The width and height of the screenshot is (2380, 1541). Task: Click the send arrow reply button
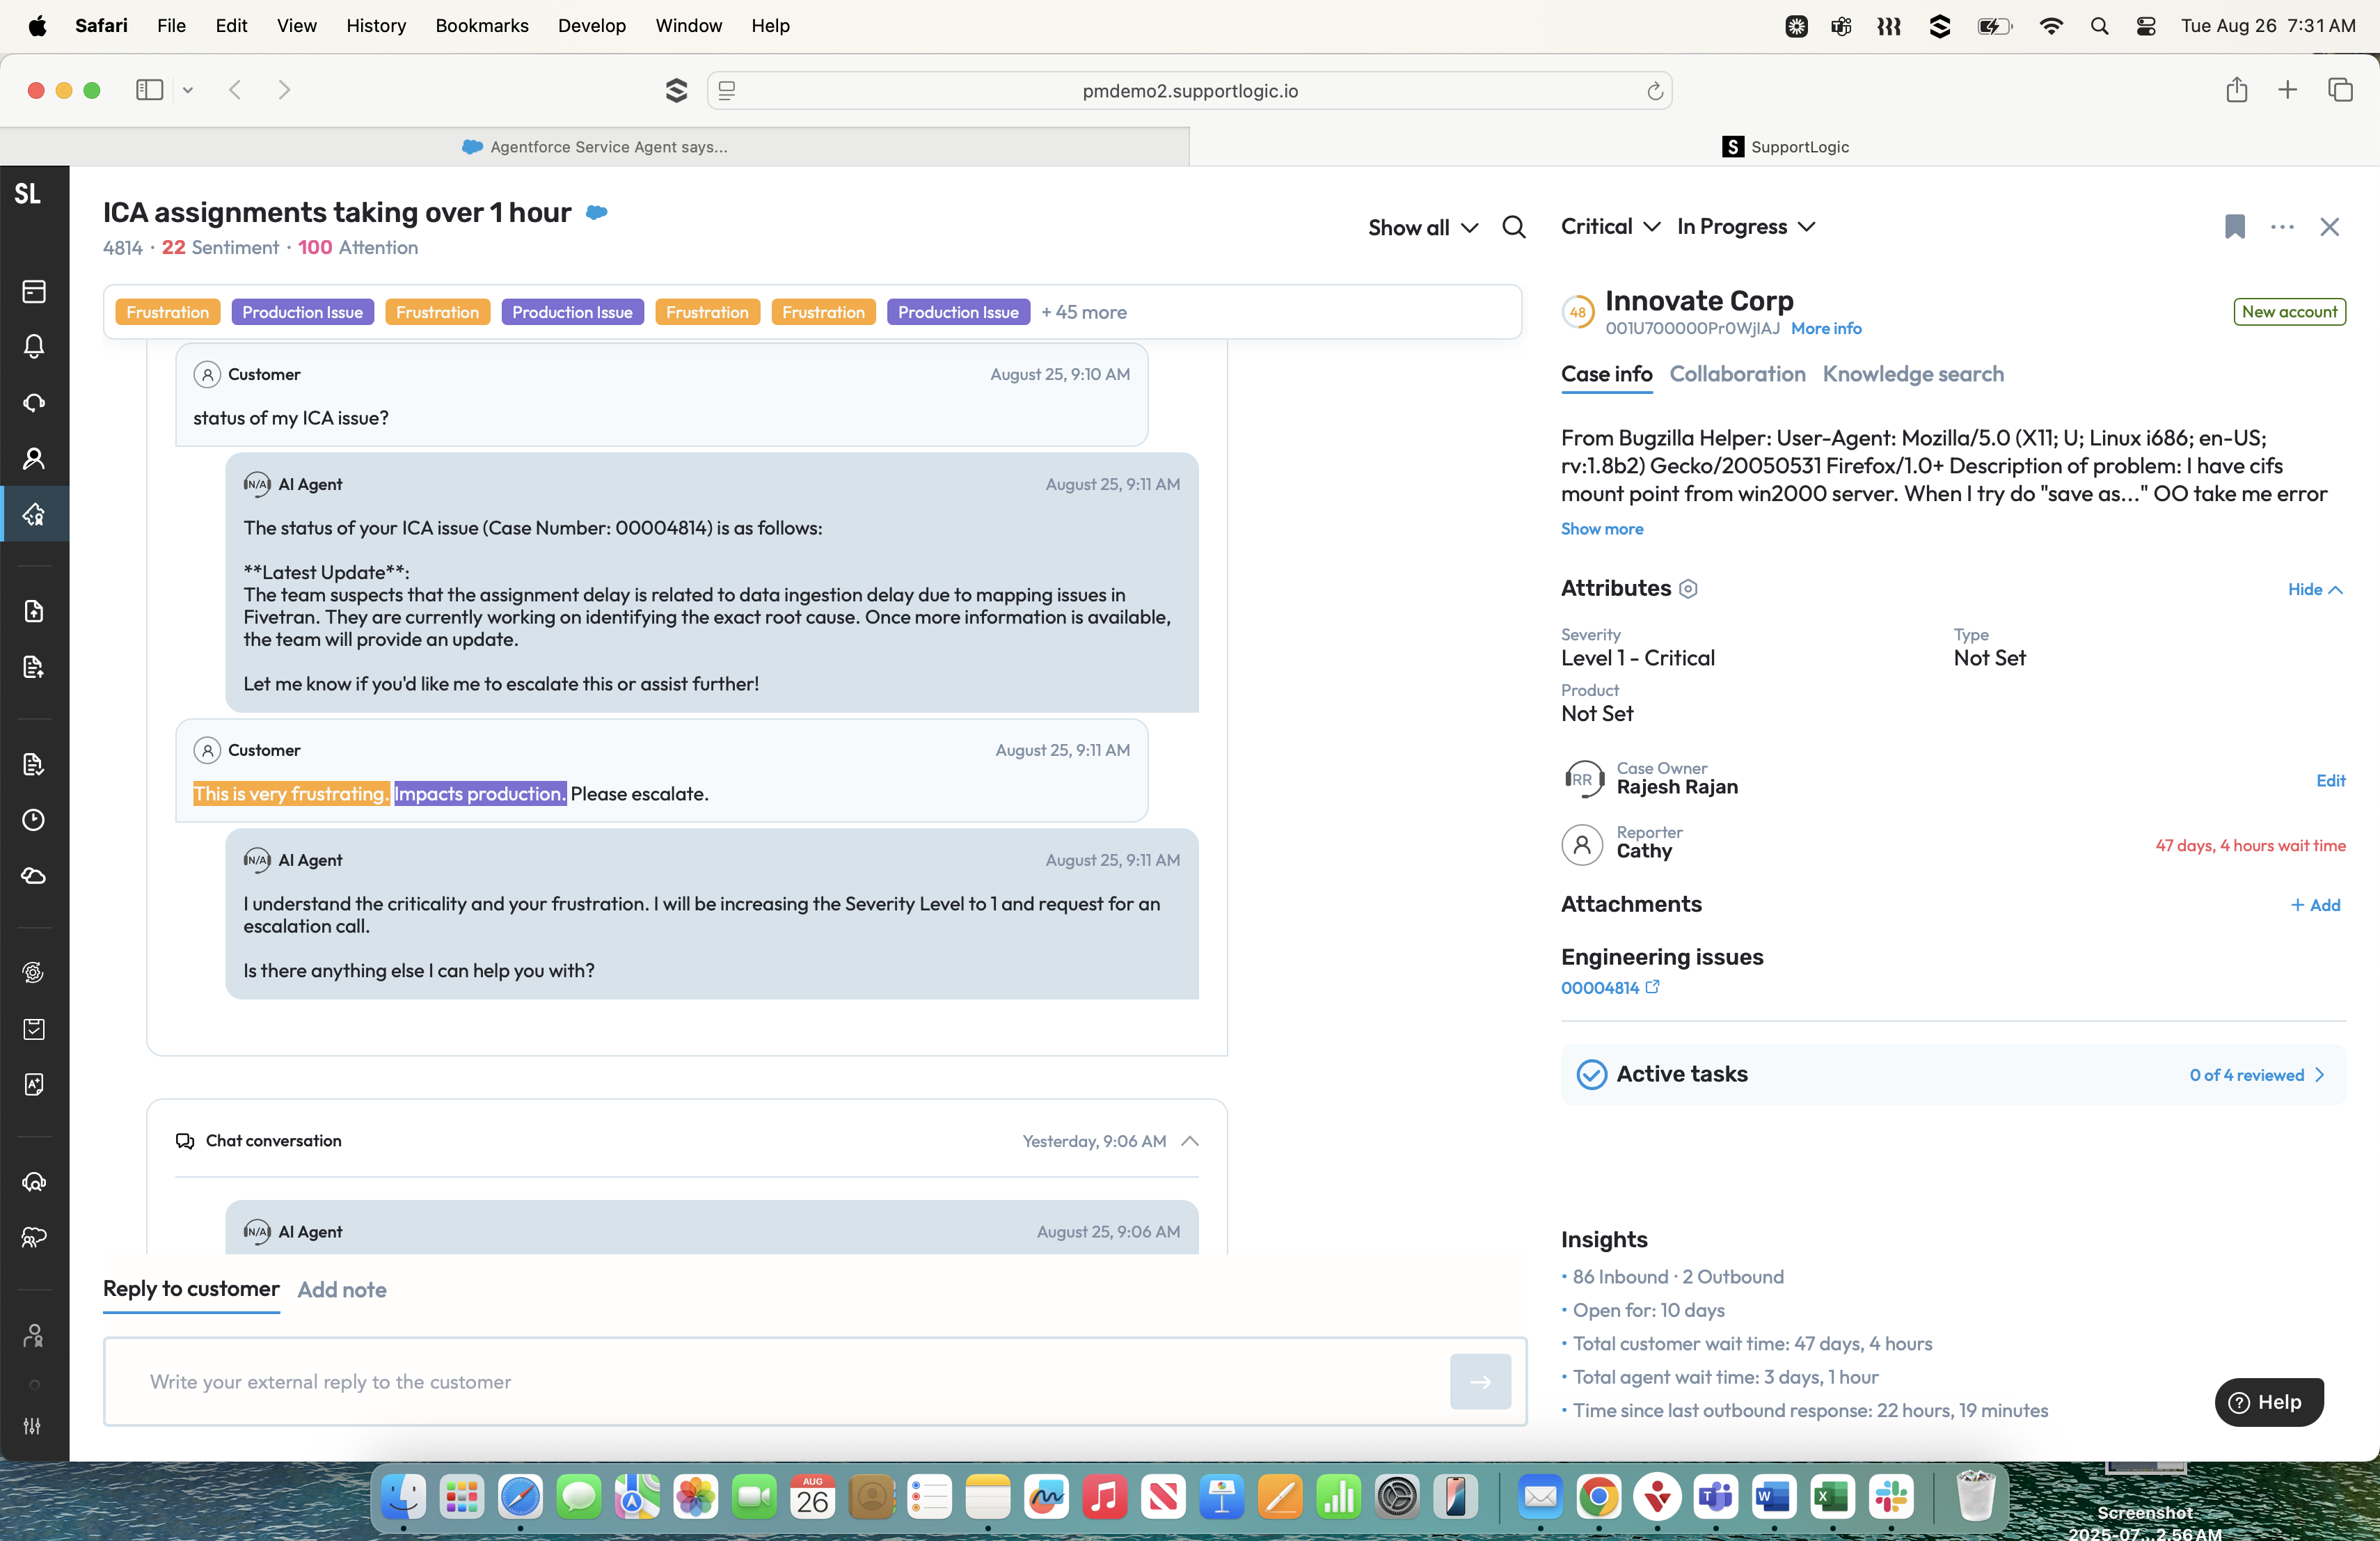click(x=1480, y=1382)
